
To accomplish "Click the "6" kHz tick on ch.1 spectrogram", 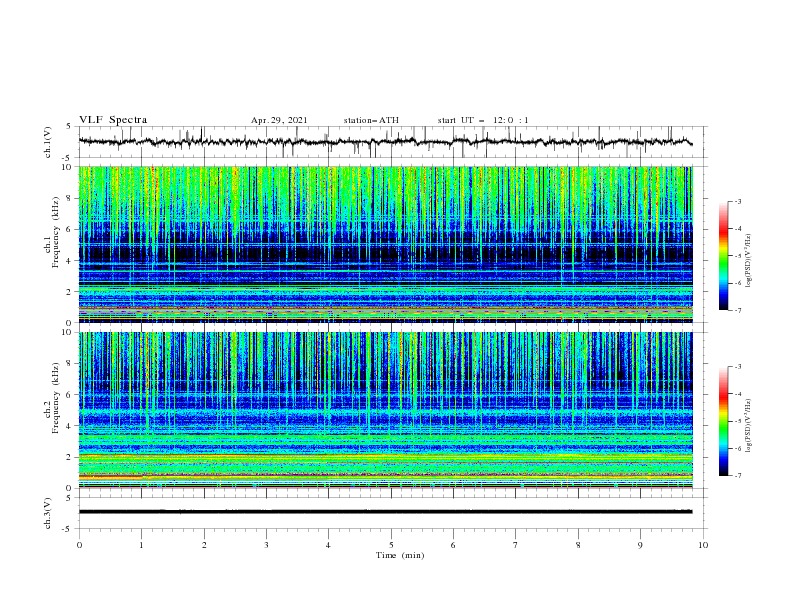I will pyautogui.click(x=70, y=230).
